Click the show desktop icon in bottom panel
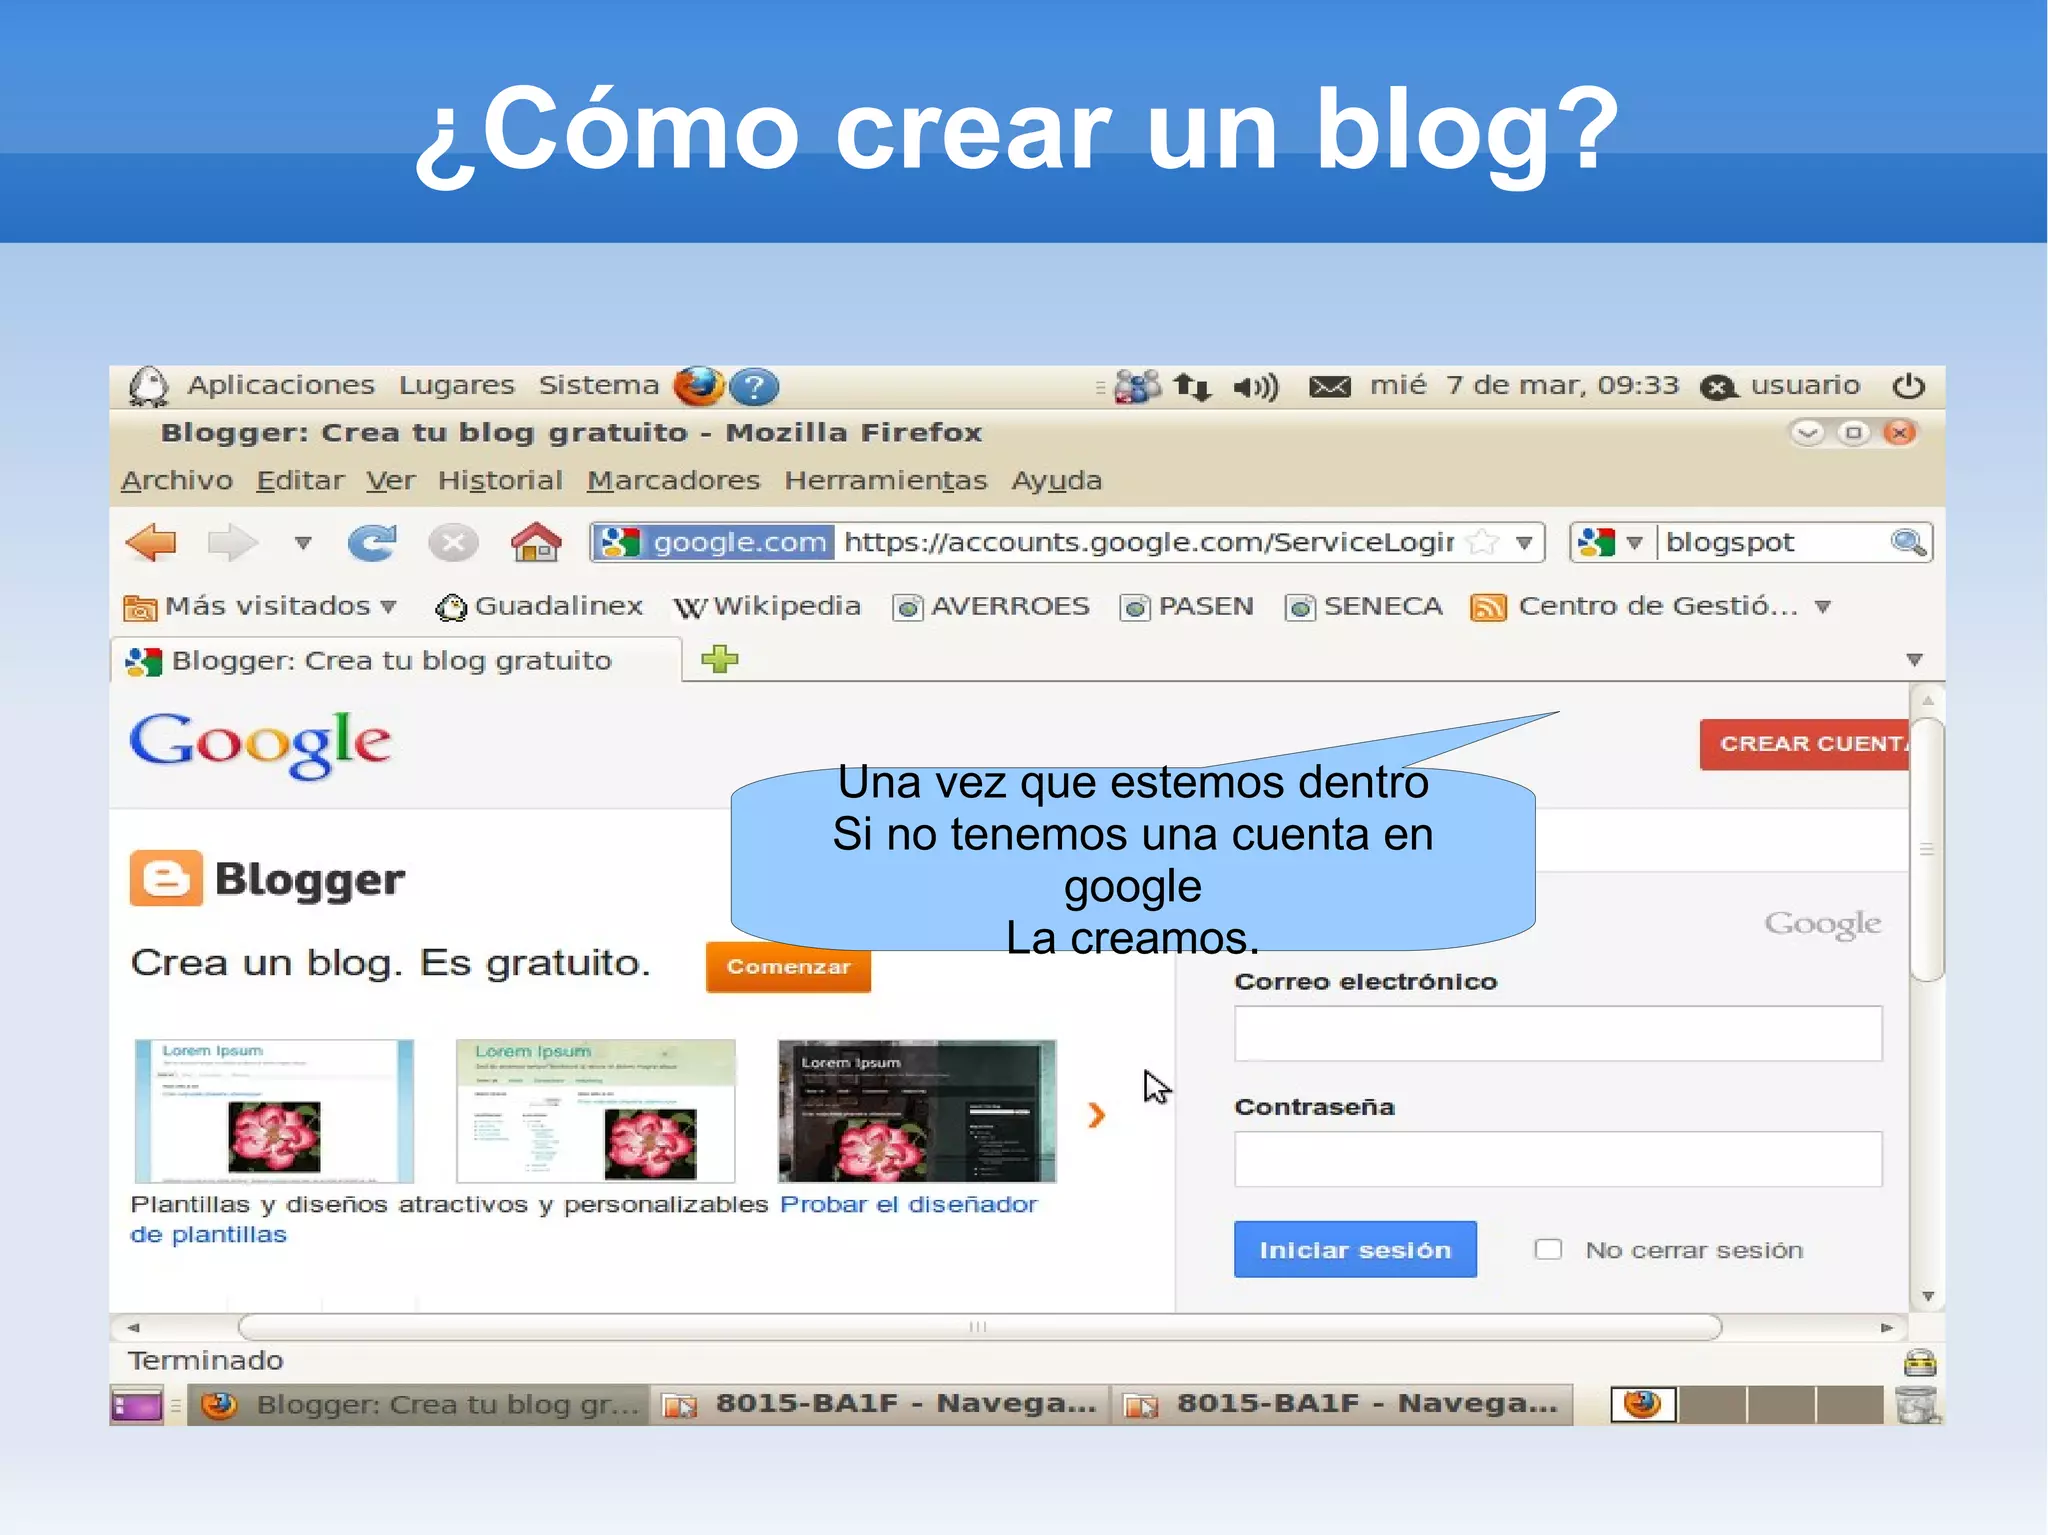This screenshot has height=1535, width=2048. (137, 1406)
